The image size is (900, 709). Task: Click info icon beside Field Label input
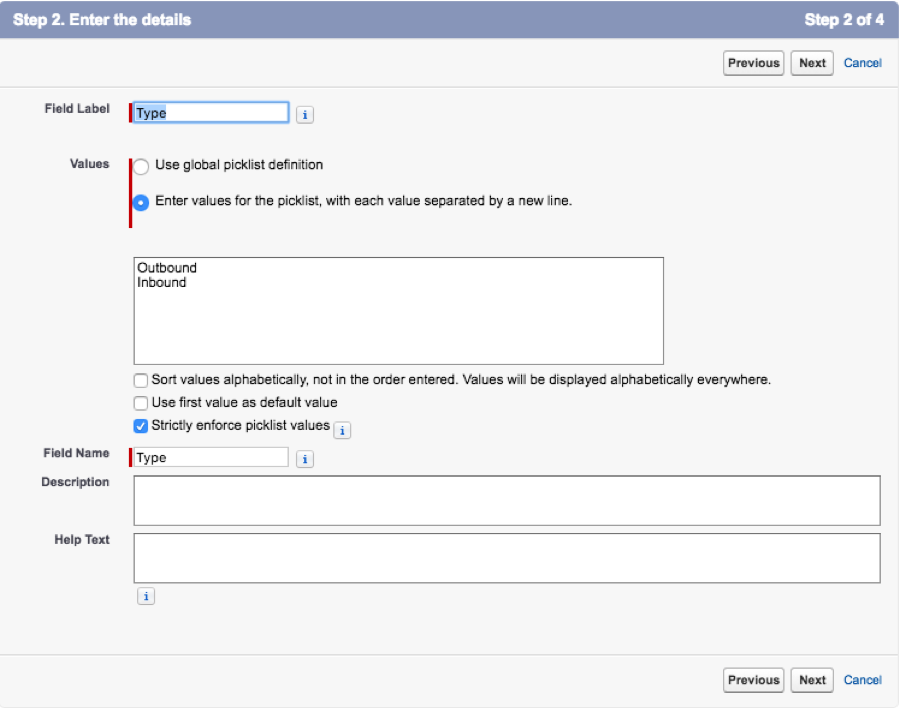click(x=305, y=114)
